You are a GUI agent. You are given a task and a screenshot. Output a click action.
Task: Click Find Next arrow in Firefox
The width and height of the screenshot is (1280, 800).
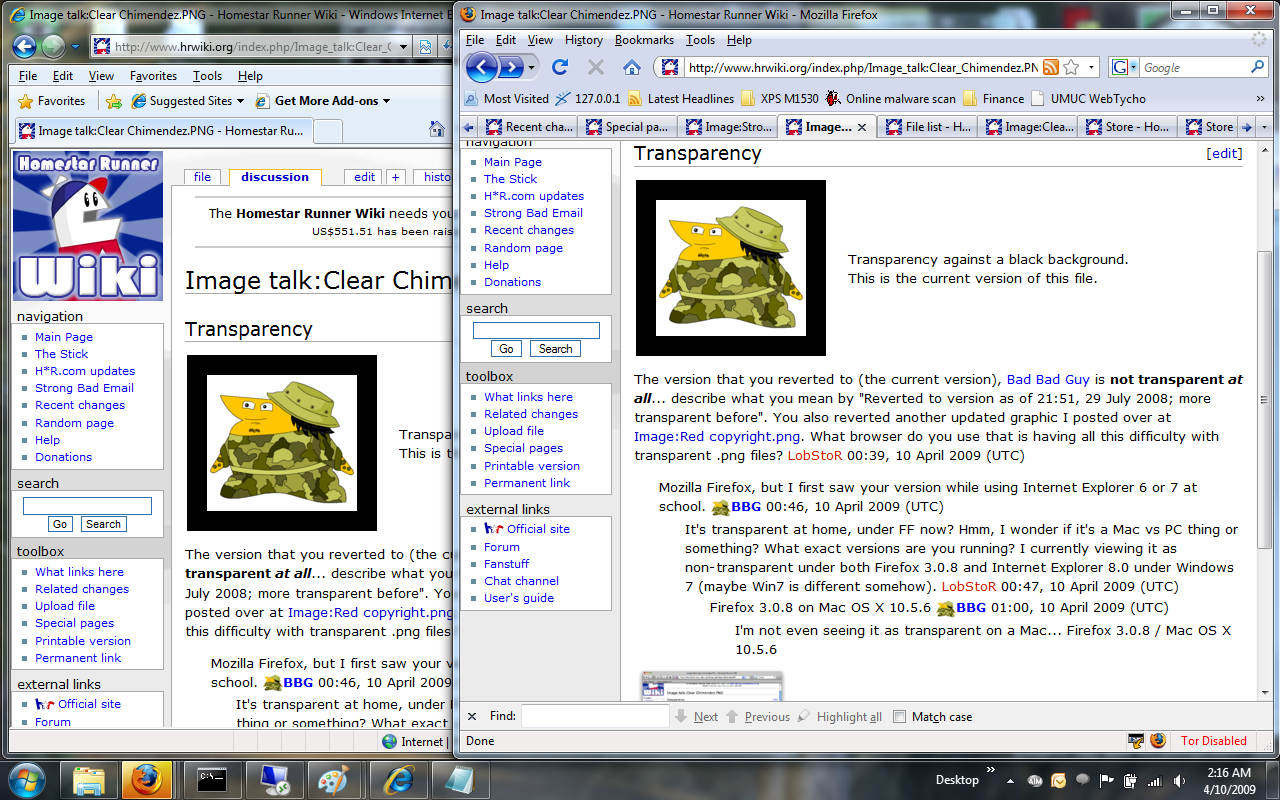click(x=697, y=716)
